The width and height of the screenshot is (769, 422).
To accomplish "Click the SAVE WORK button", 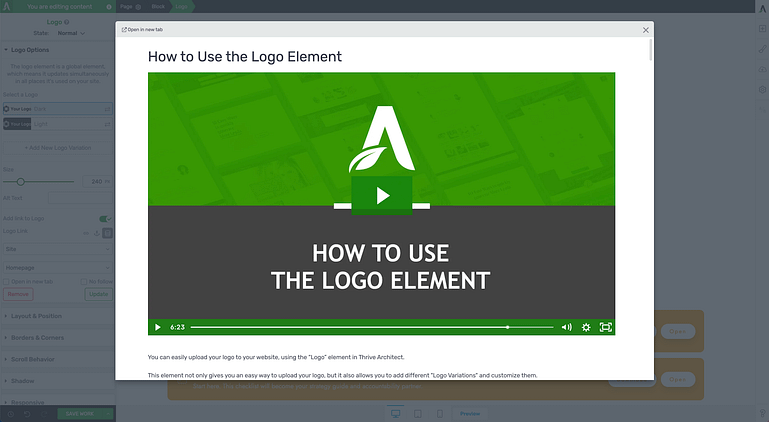I will click(79, 413).
